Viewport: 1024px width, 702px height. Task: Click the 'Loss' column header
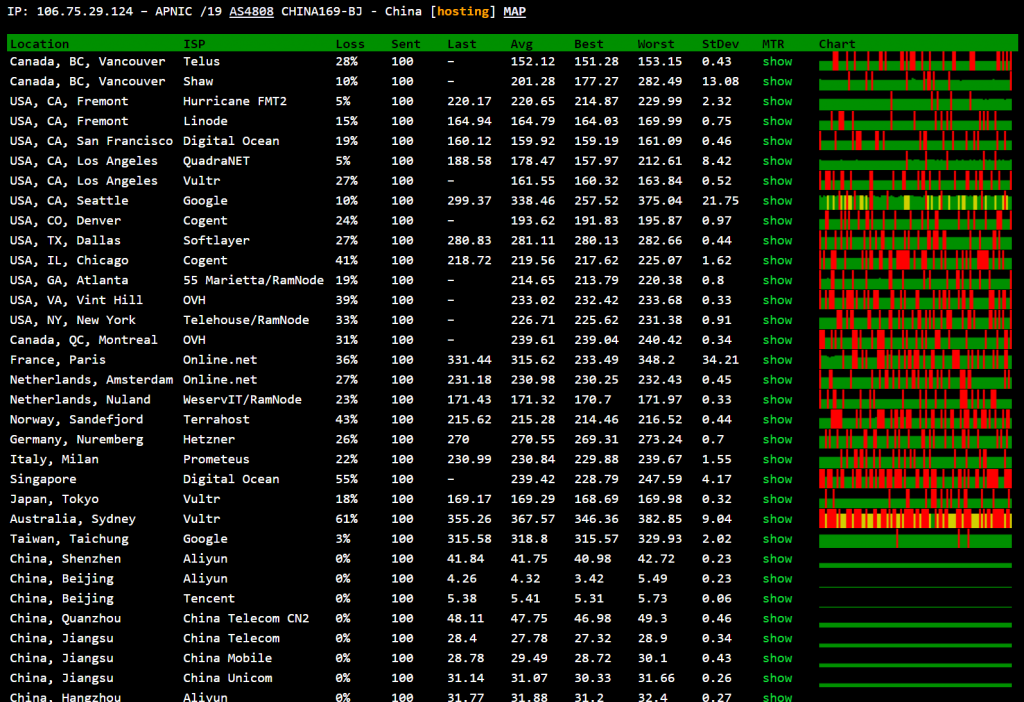(x=350, y=44)
